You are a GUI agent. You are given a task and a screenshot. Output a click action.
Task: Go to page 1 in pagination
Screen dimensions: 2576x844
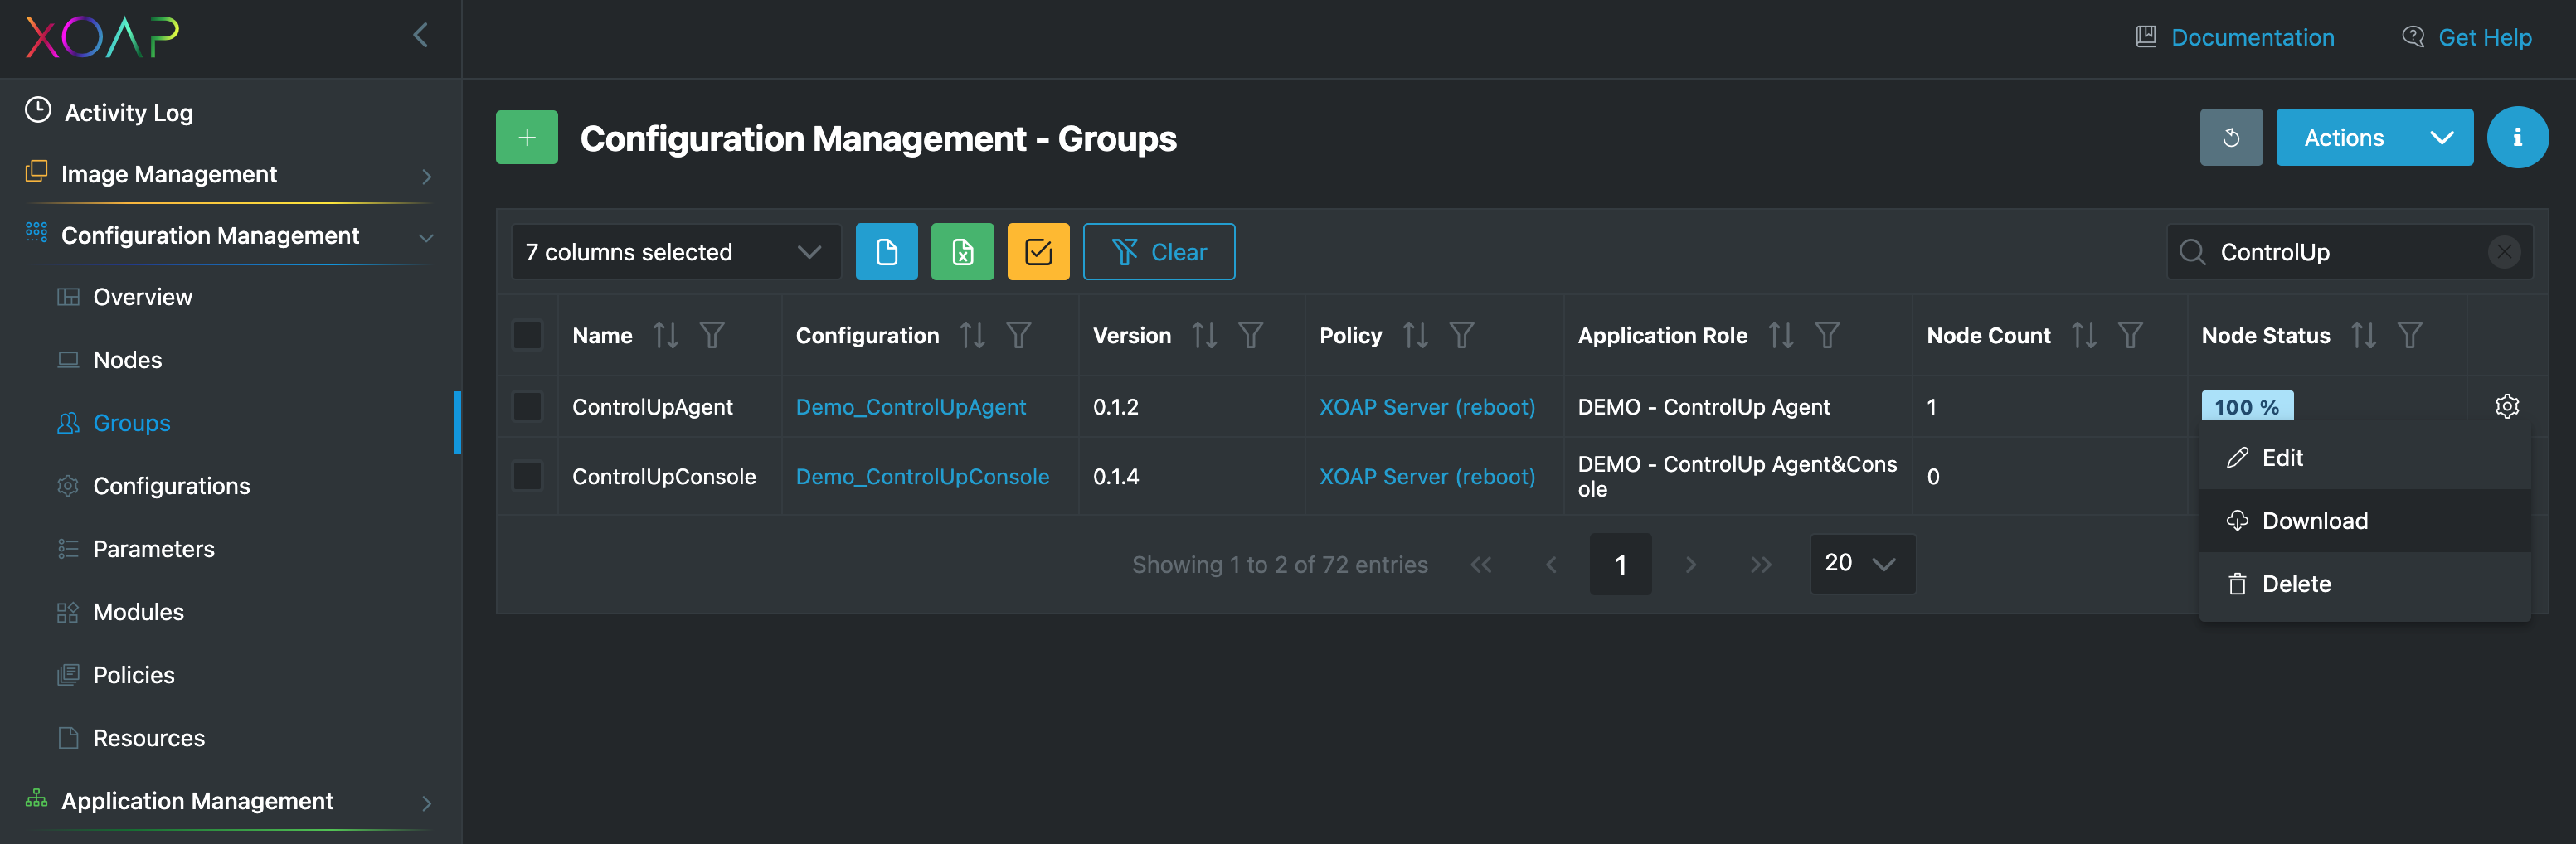tap(1620, 565)
